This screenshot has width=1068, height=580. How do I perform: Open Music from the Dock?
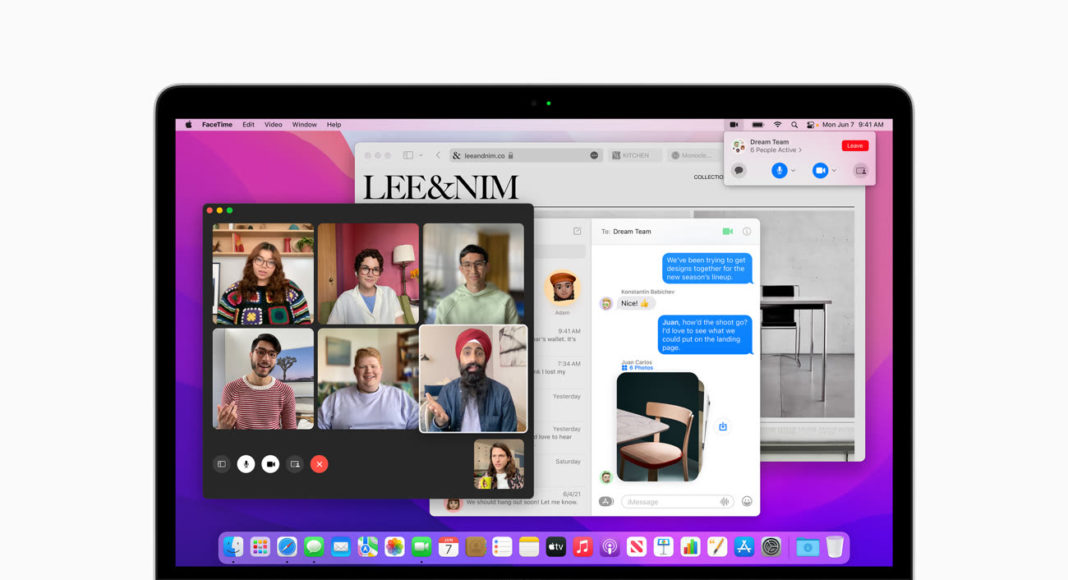click(x=582, y=547)
